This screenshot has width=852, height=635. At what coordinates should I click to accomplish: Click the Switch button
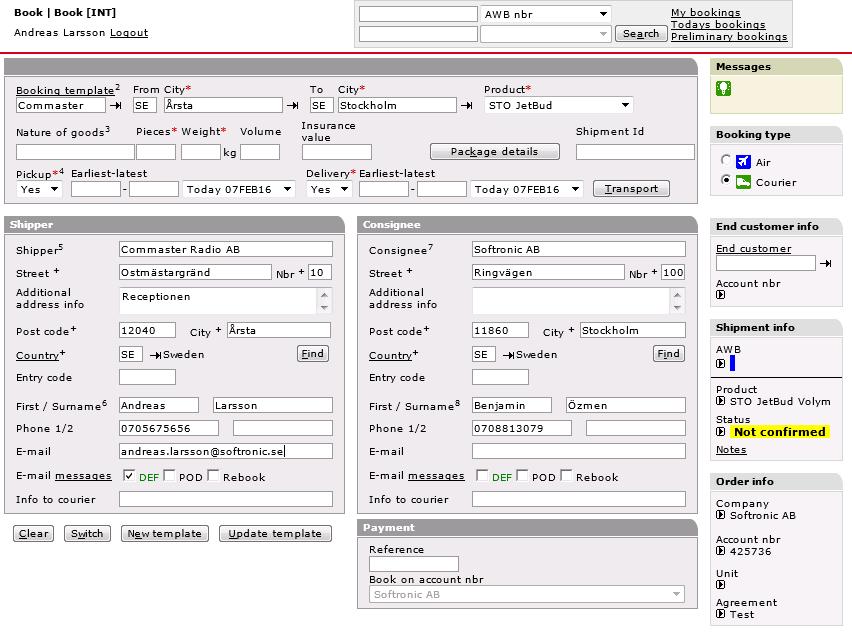click(87, 534)
